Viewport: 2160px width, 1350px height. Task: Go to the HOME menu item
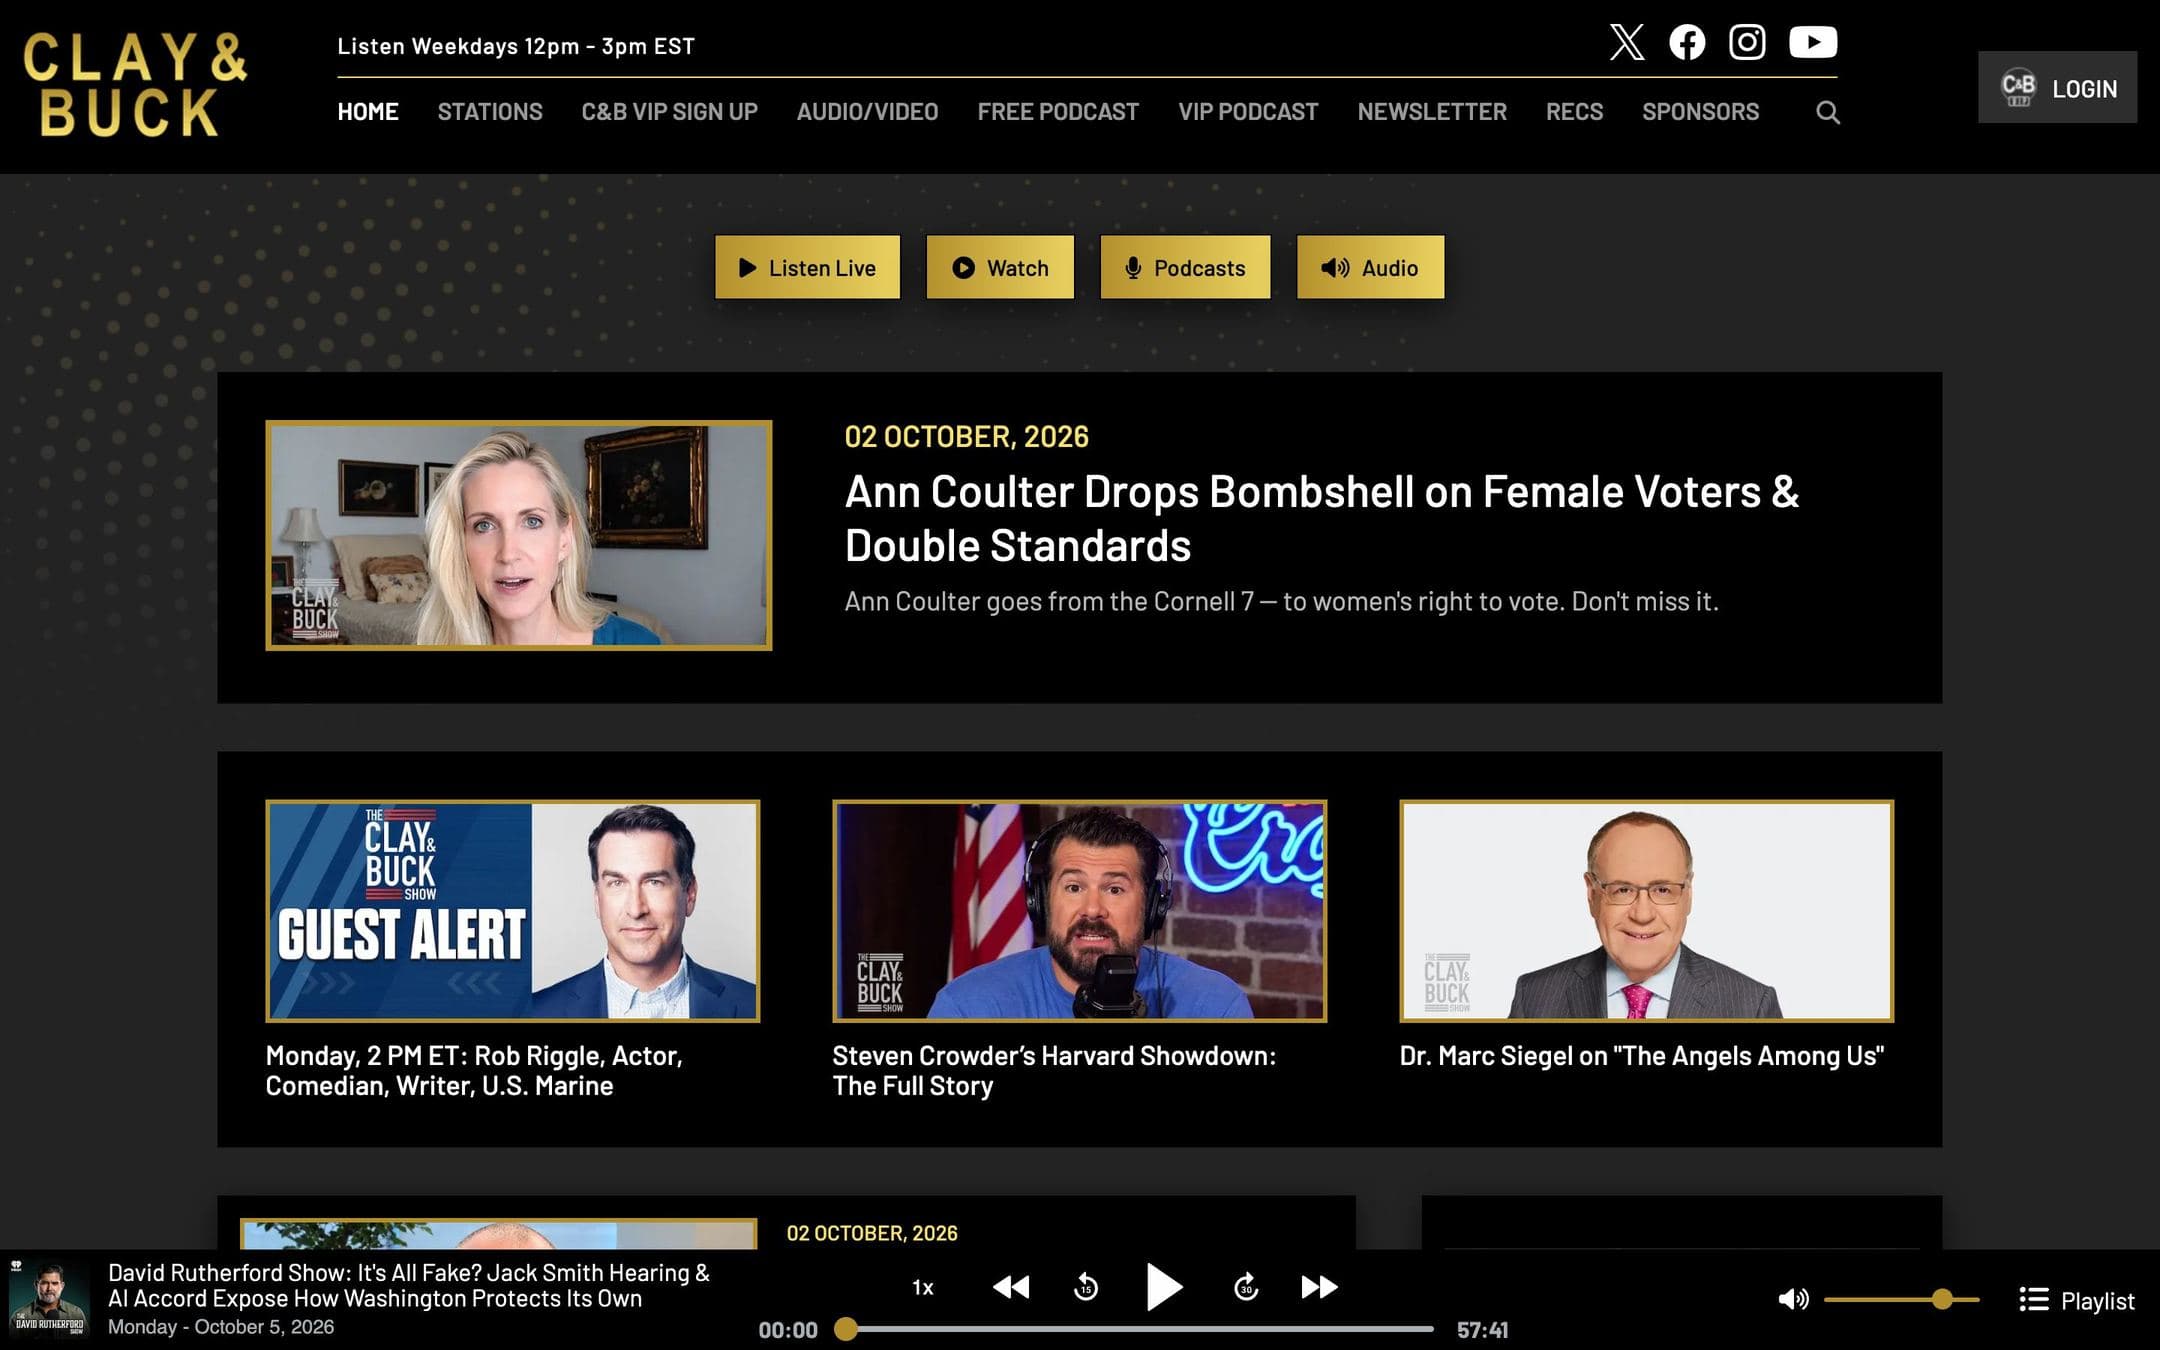[x=368, y=112]
